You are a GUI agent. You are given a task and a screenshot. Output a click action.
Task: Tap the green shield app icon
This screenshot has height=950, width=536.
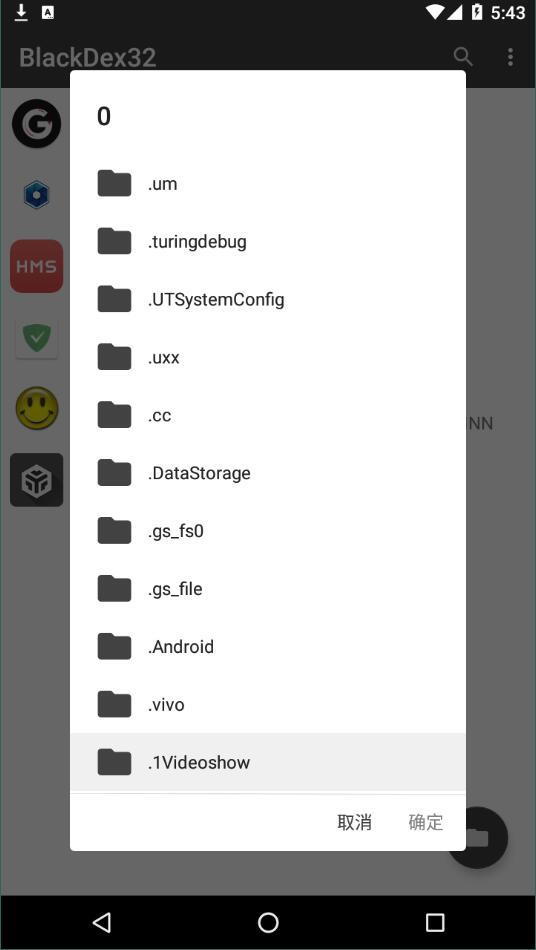36,337
